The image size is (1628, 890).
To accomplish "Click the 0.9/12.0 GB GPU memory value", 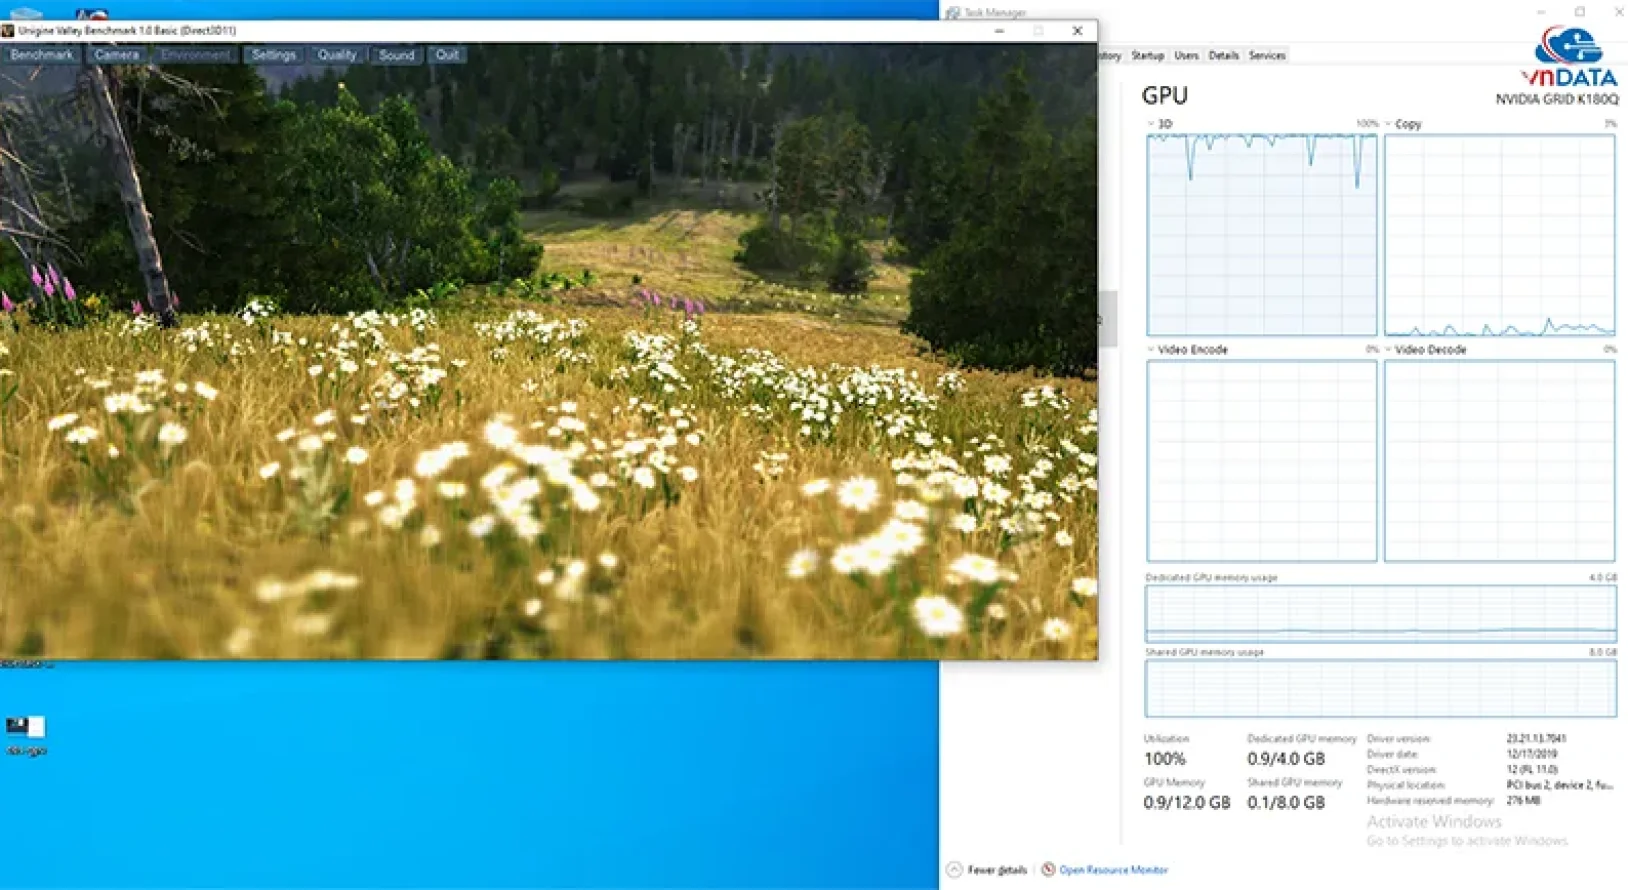I will [1187, 803].
